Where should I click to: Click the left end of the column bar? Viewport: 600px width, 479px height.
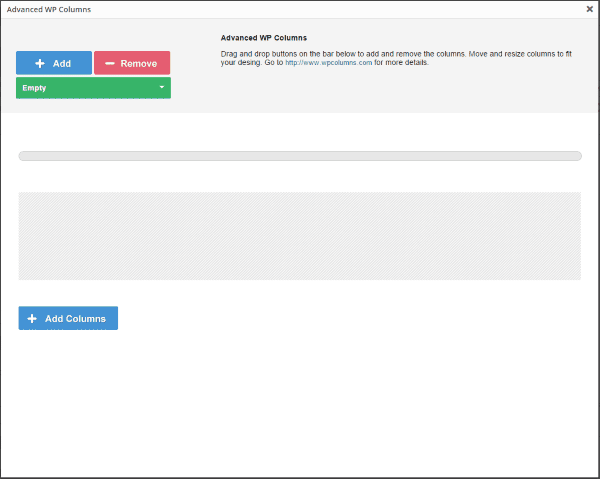(25, 156)
